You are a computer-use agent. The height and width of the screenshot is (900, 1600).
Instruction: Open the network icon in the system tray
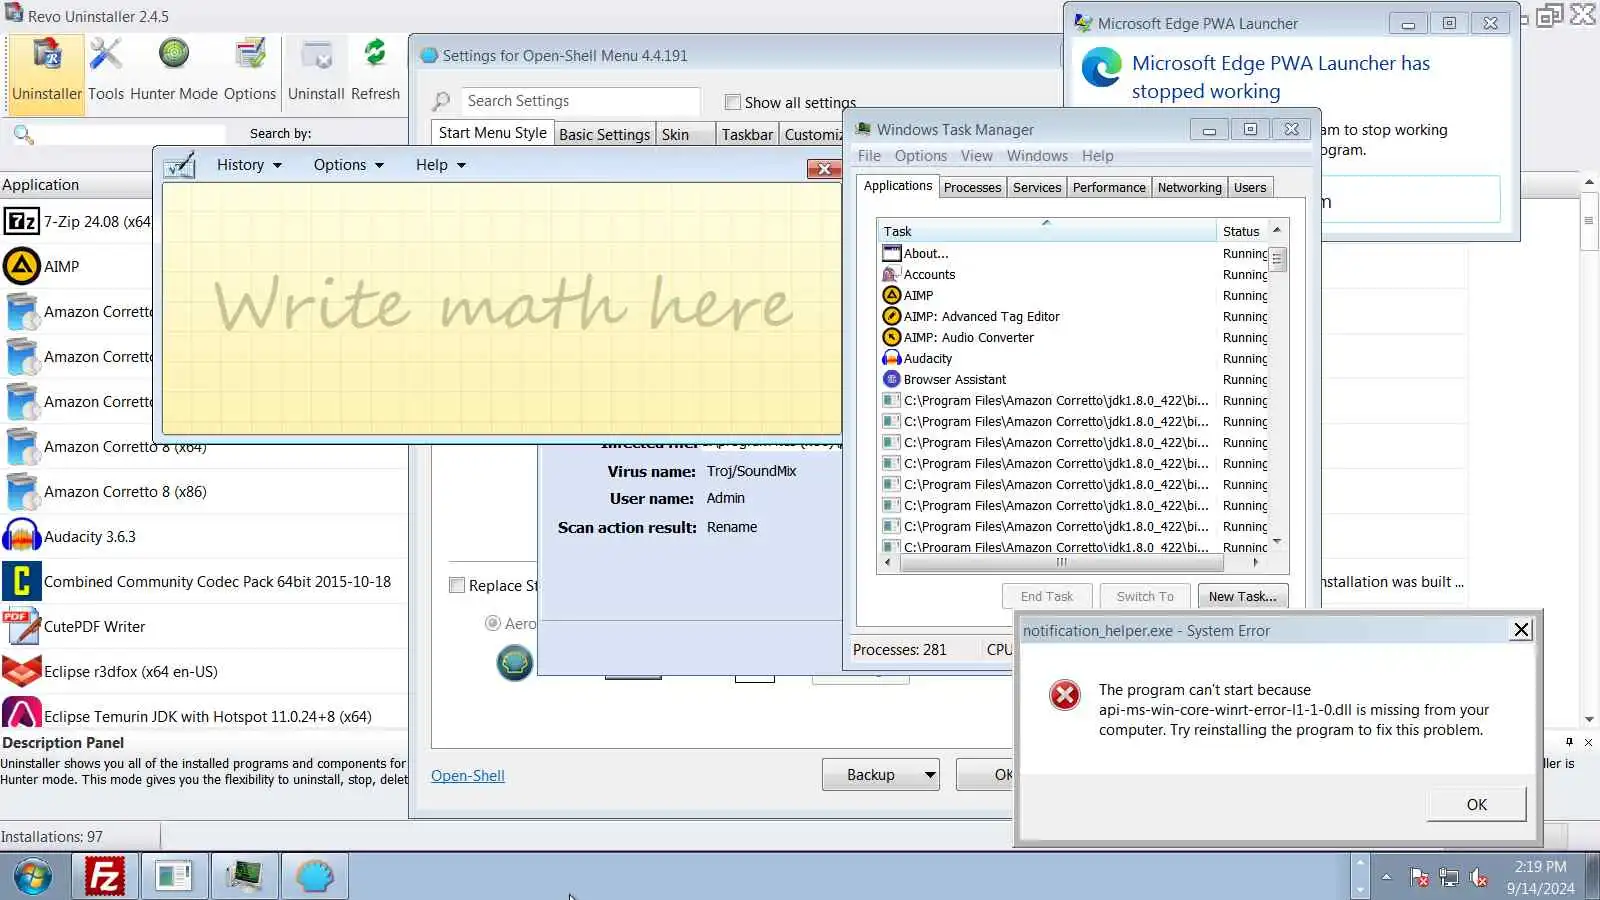click(1449, 878)
